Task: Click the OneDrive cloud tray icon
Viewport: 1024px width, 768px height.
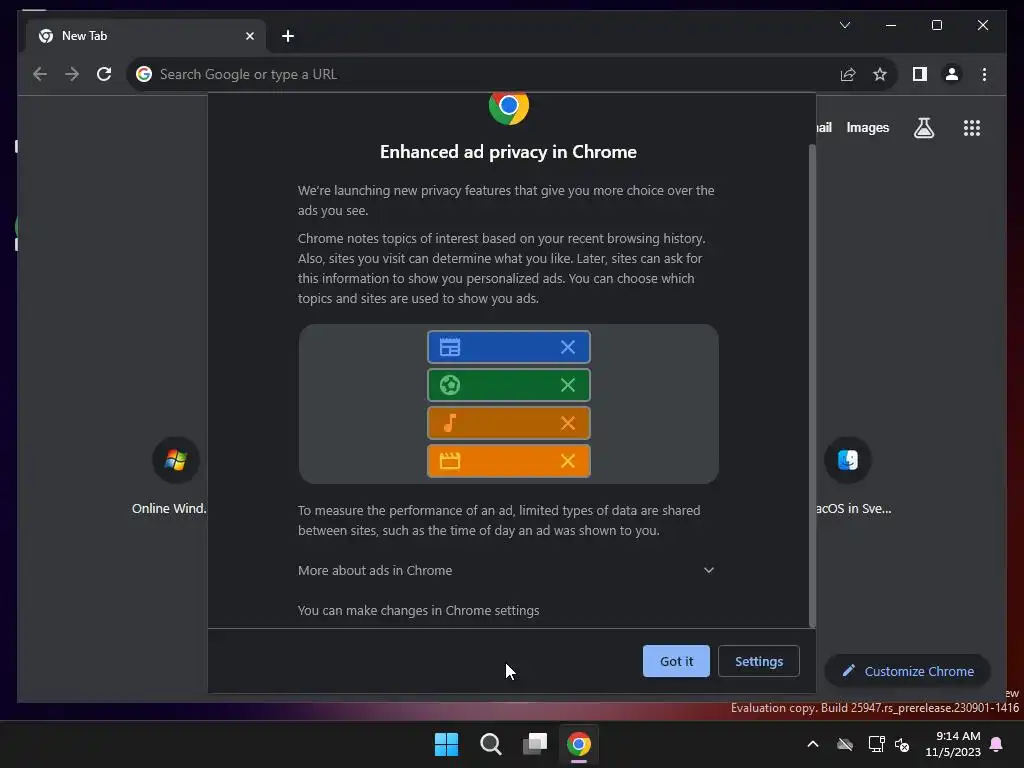Action: point(845,744)
